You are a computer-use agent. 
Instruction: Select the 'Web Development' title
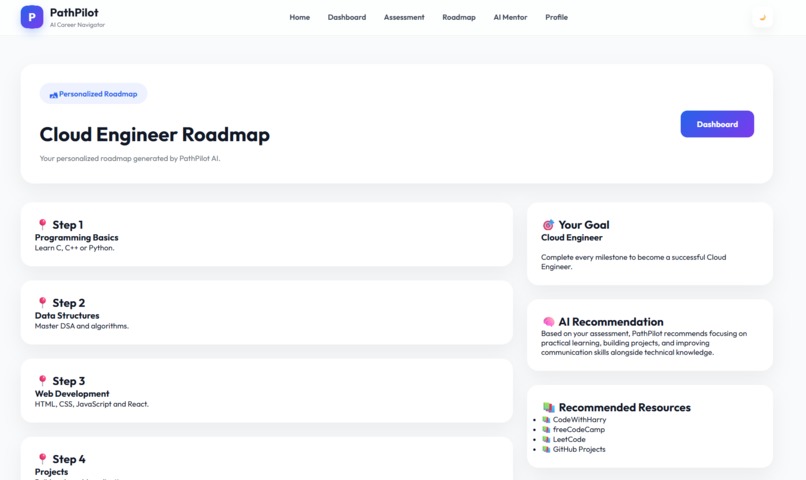pyautogui.click(x=72, y=394)
